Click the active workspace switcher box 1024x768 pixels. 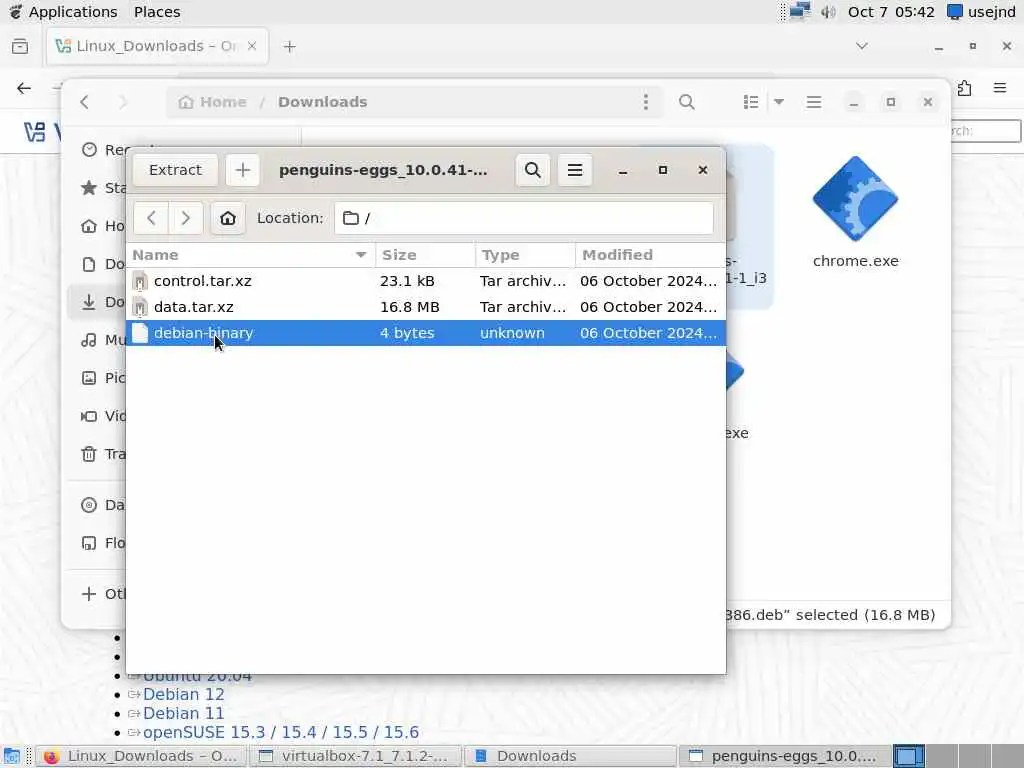(x=908, y=756)
